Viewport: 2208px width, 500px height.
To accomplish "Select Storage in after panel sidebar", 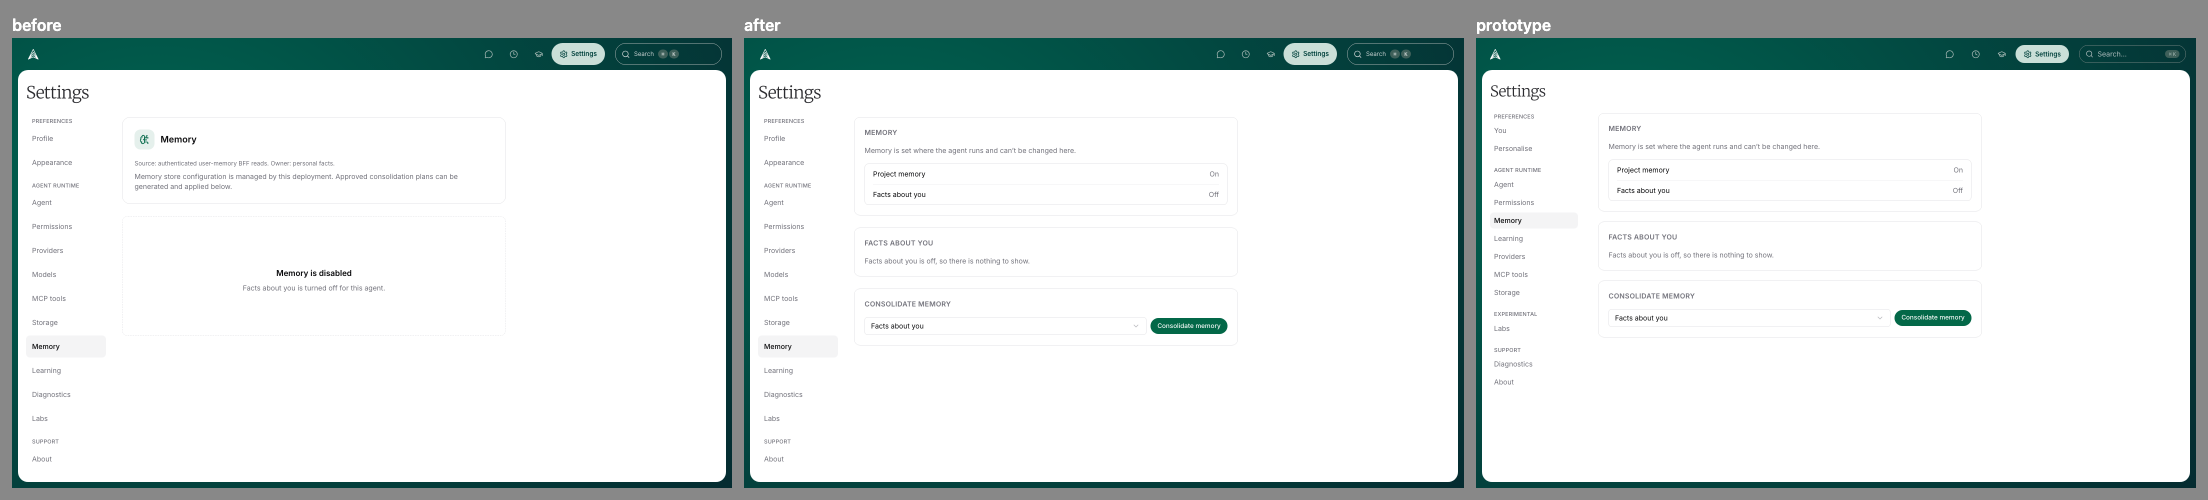I will click(x=798, y=323).
